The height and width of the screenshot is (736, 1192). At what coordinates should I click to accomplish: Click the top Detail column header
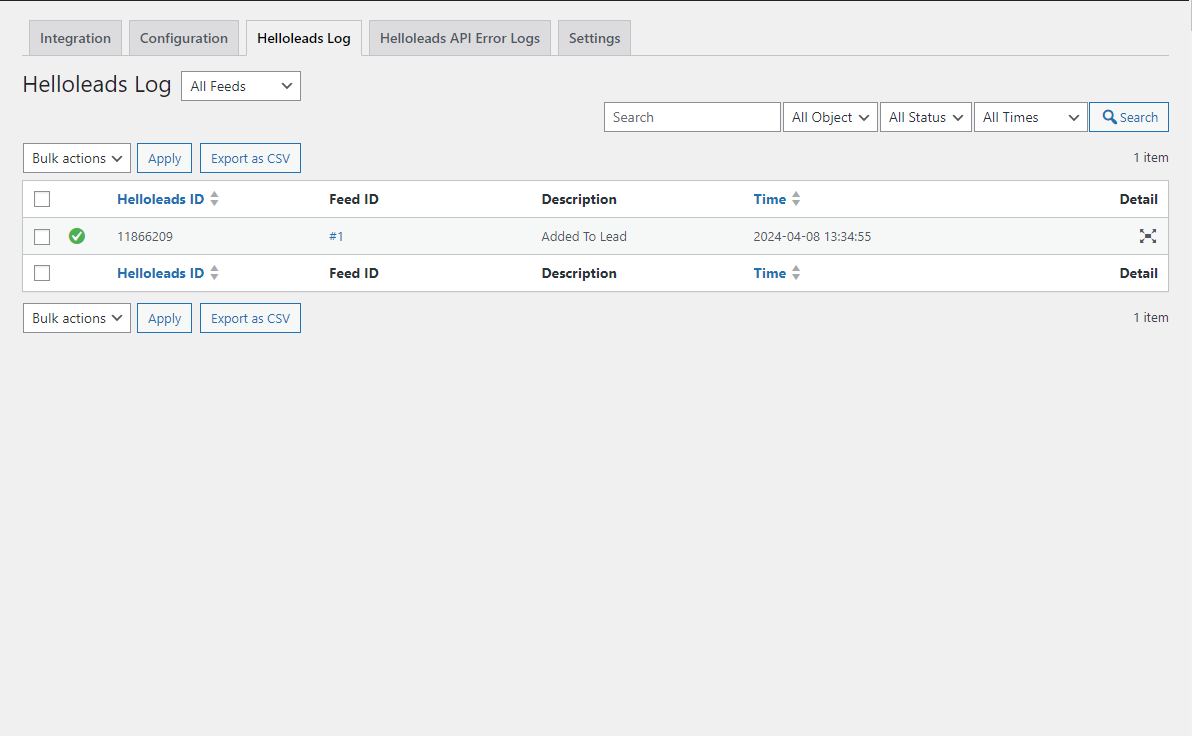click(x=1138, y=199)
